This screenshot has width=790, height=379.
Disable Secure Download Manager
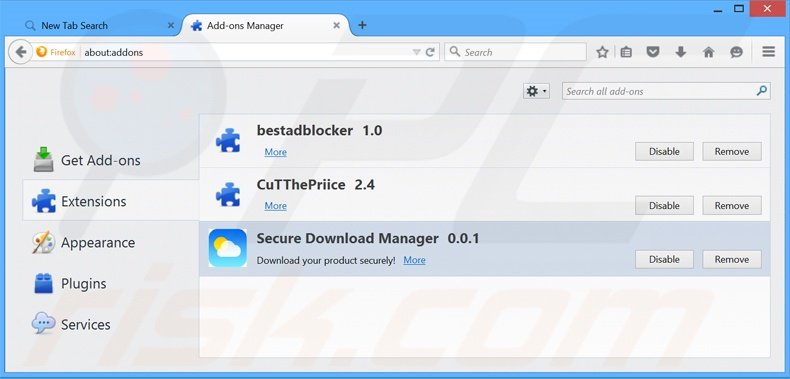pos(664,259)
